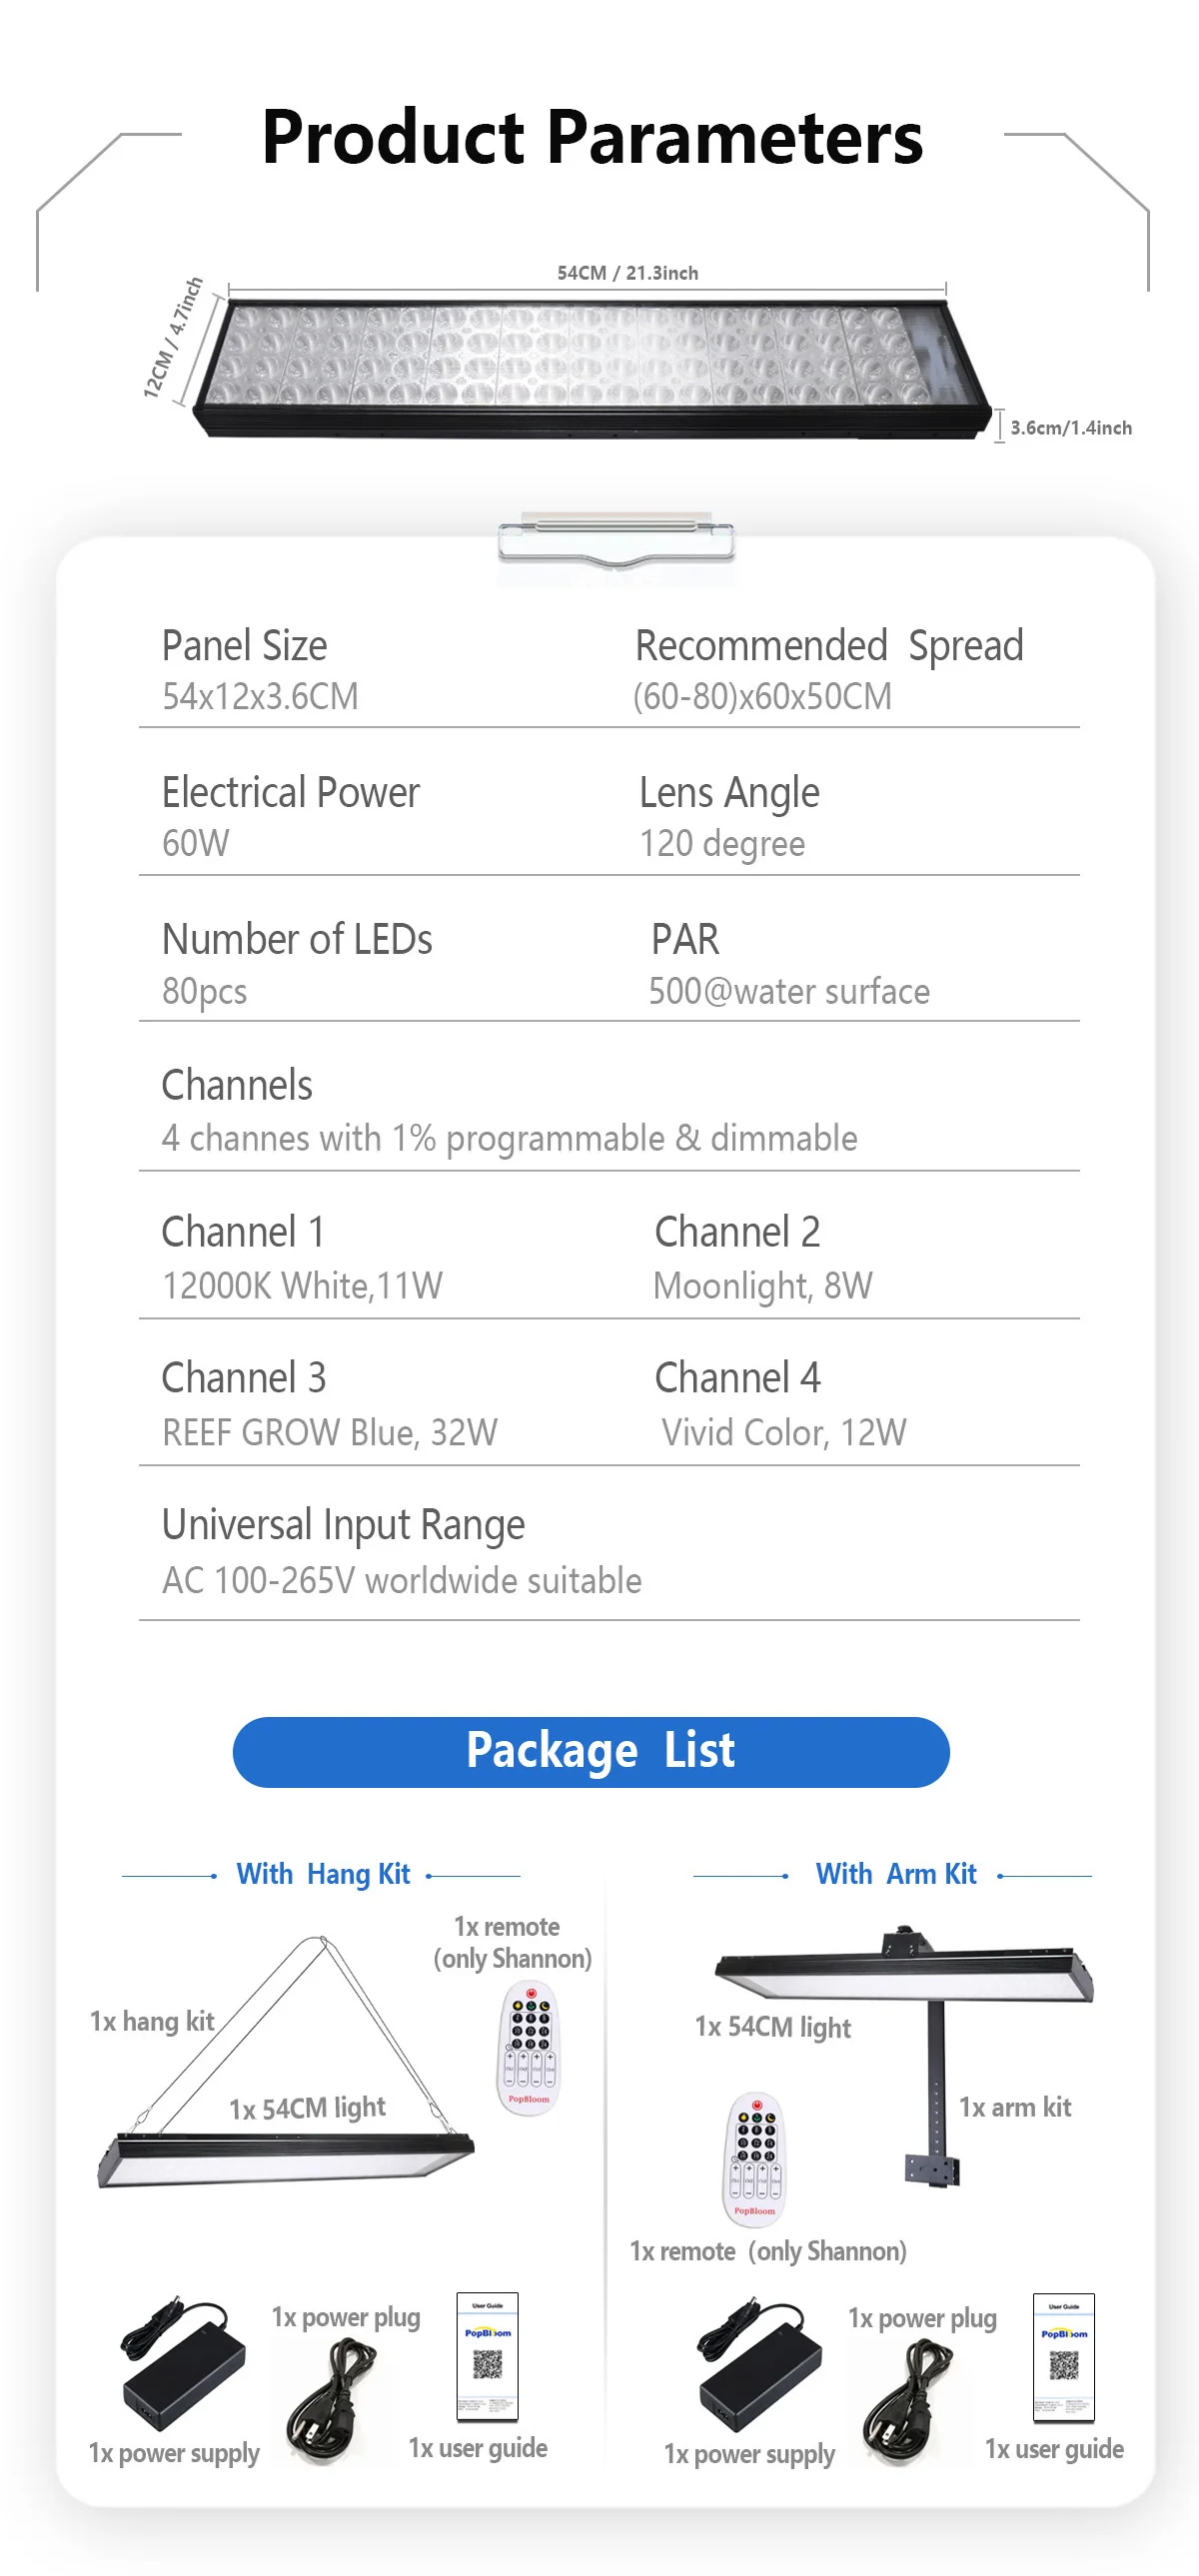Viewport: 1199px width, 2576px height.
Task: Click the 3.6cm/1.4inch thickness label
Action: pyautogui.click(x=1070, y=428)
